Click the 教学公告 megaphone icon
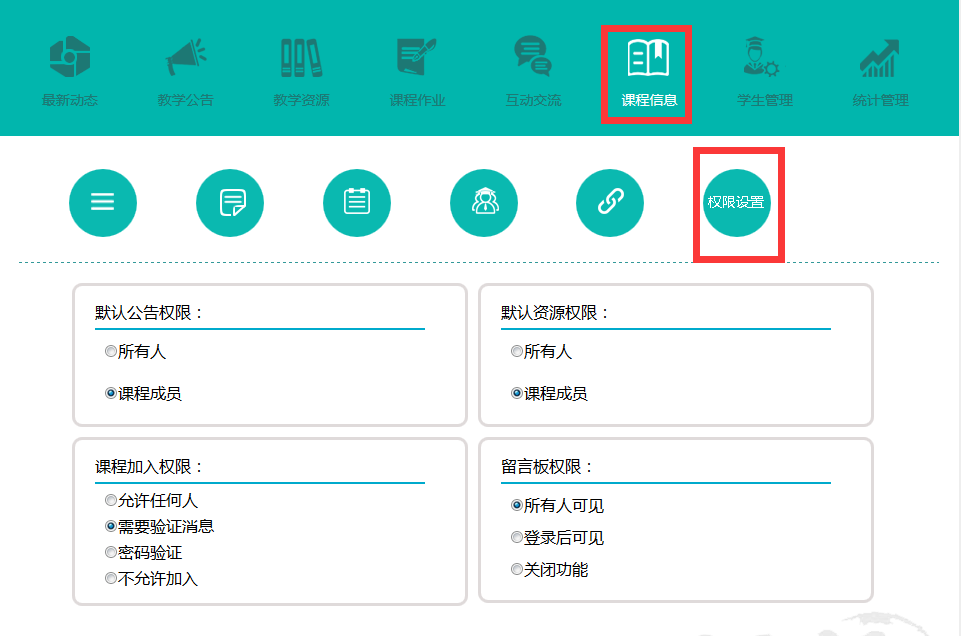 185,58
